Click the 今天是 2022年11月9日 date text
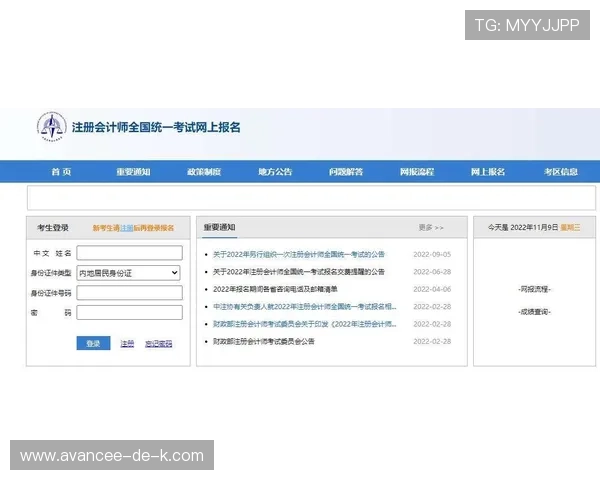The width and height of the screenshot is (600, 480). coord(523,227)
